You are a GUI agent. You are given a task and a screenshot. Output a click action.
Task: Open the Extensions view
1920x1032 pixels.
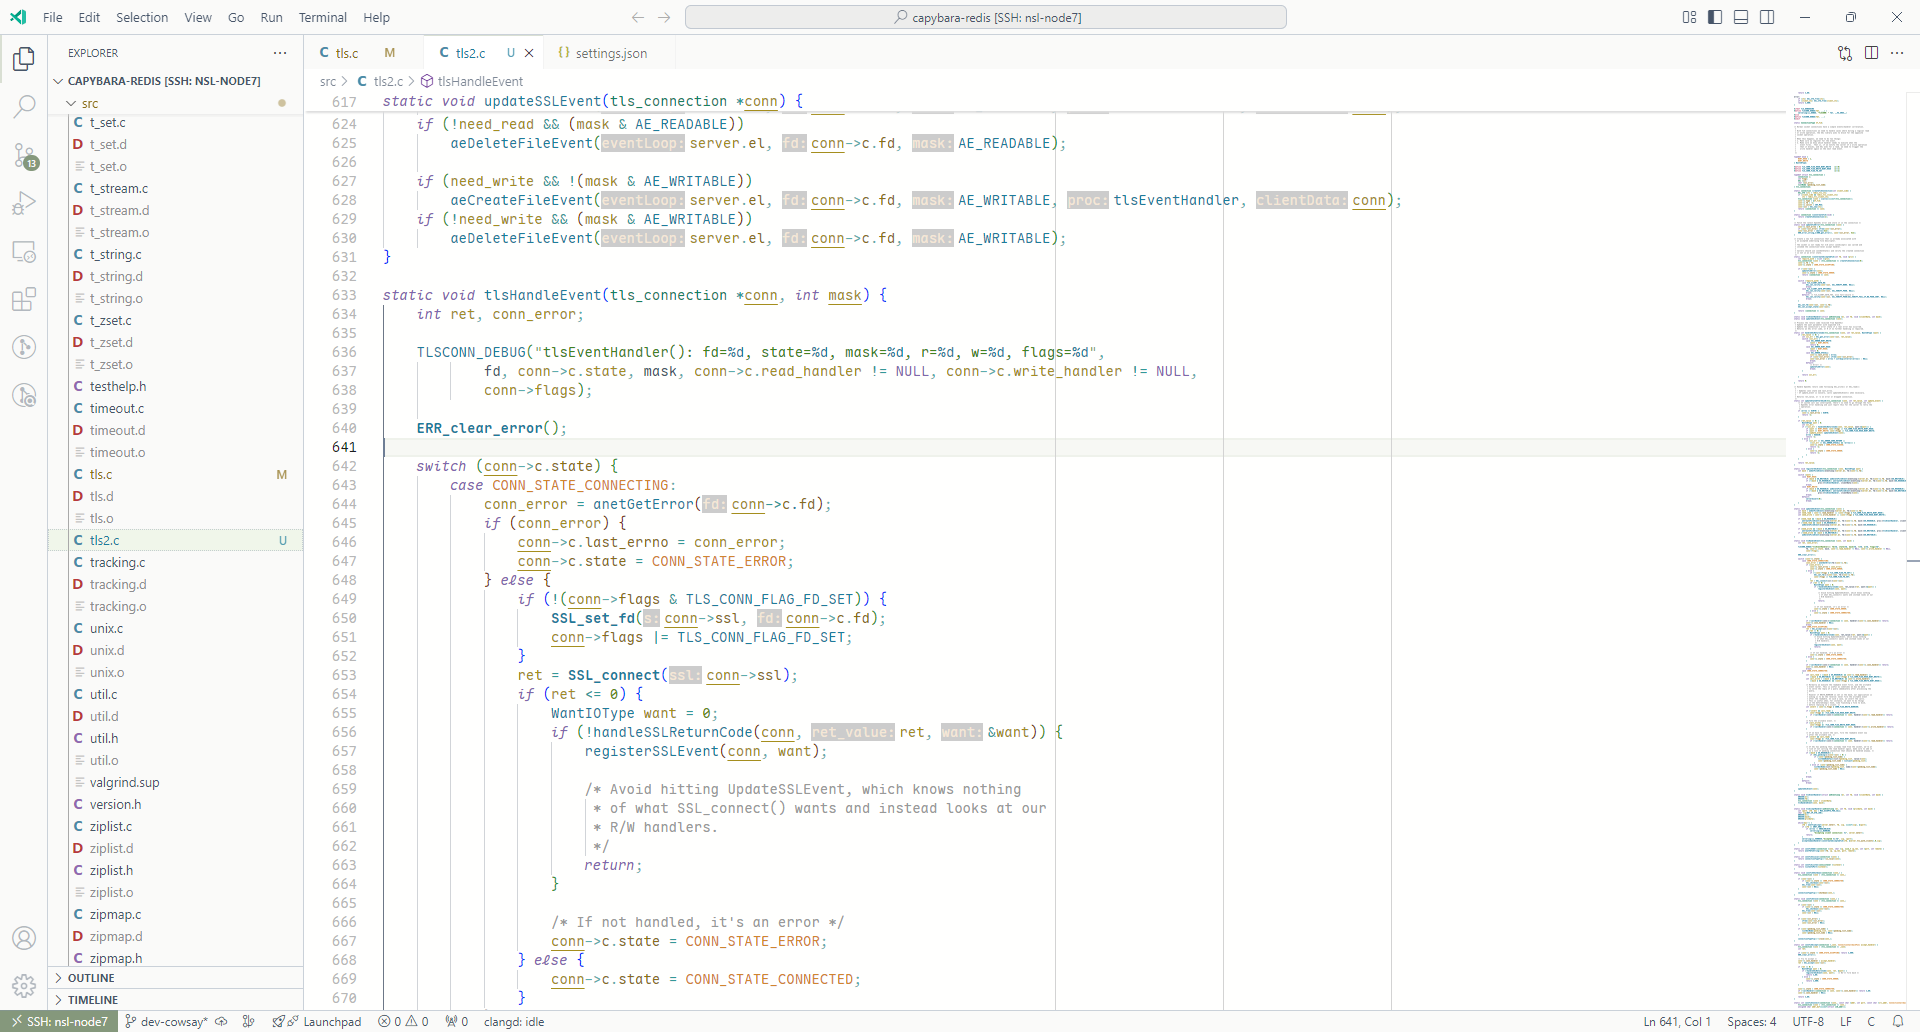pyautogui.click(x=24, y=299)
